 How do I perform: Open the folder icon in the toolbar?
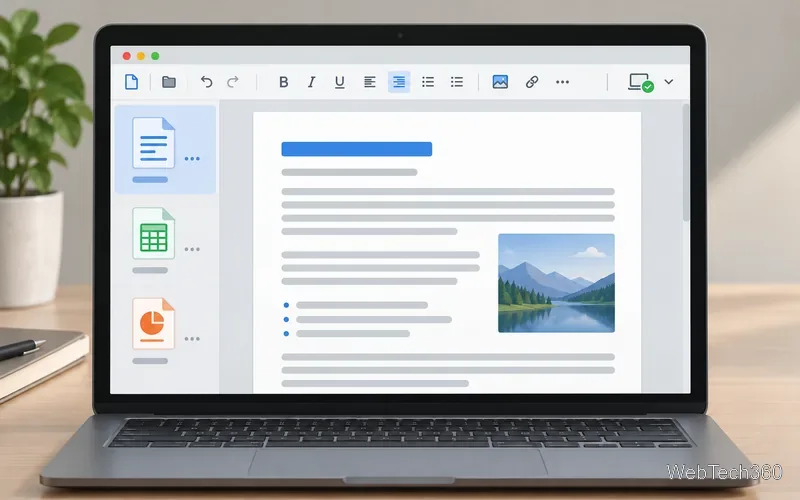(169, 82)
